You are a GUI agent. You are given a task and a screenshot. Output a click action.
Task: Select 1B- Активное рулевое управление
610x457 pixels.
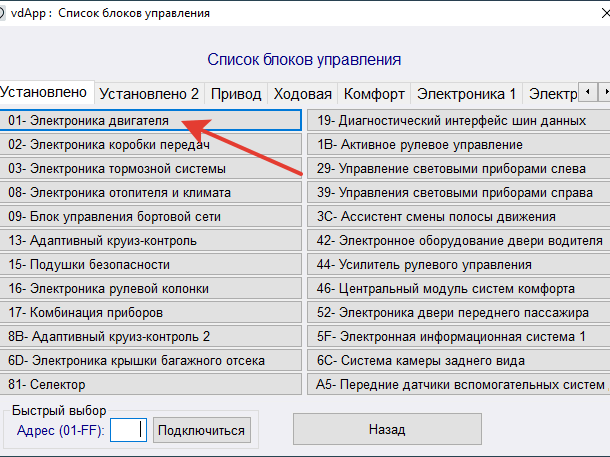tap(459, 144)
